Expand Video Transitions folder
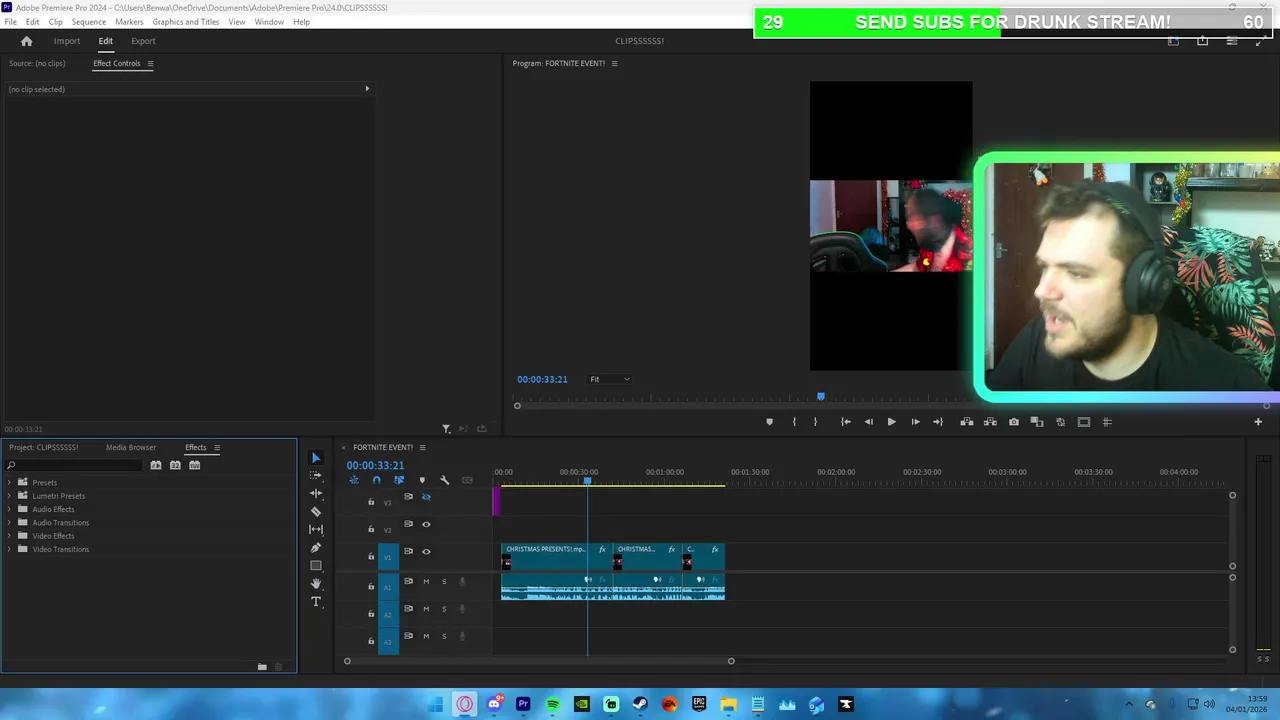This screenshot has width=1280, height=720. [10, 549]
